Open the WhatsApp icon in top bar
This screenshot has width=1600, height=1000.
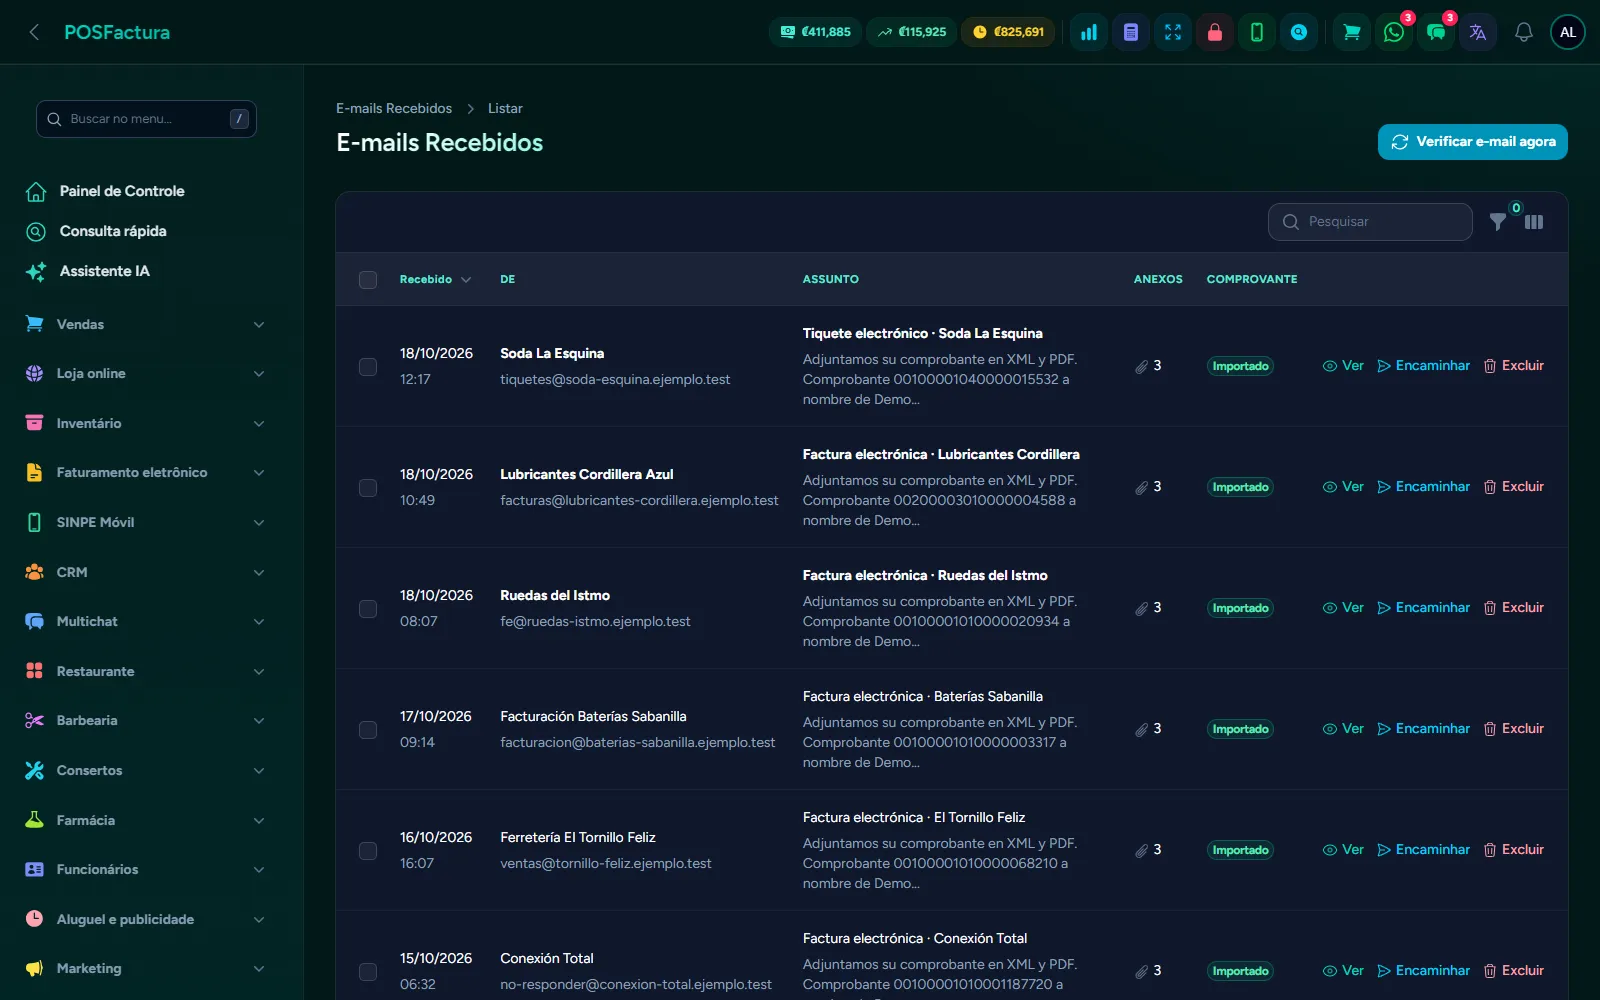coord(1393,32)
